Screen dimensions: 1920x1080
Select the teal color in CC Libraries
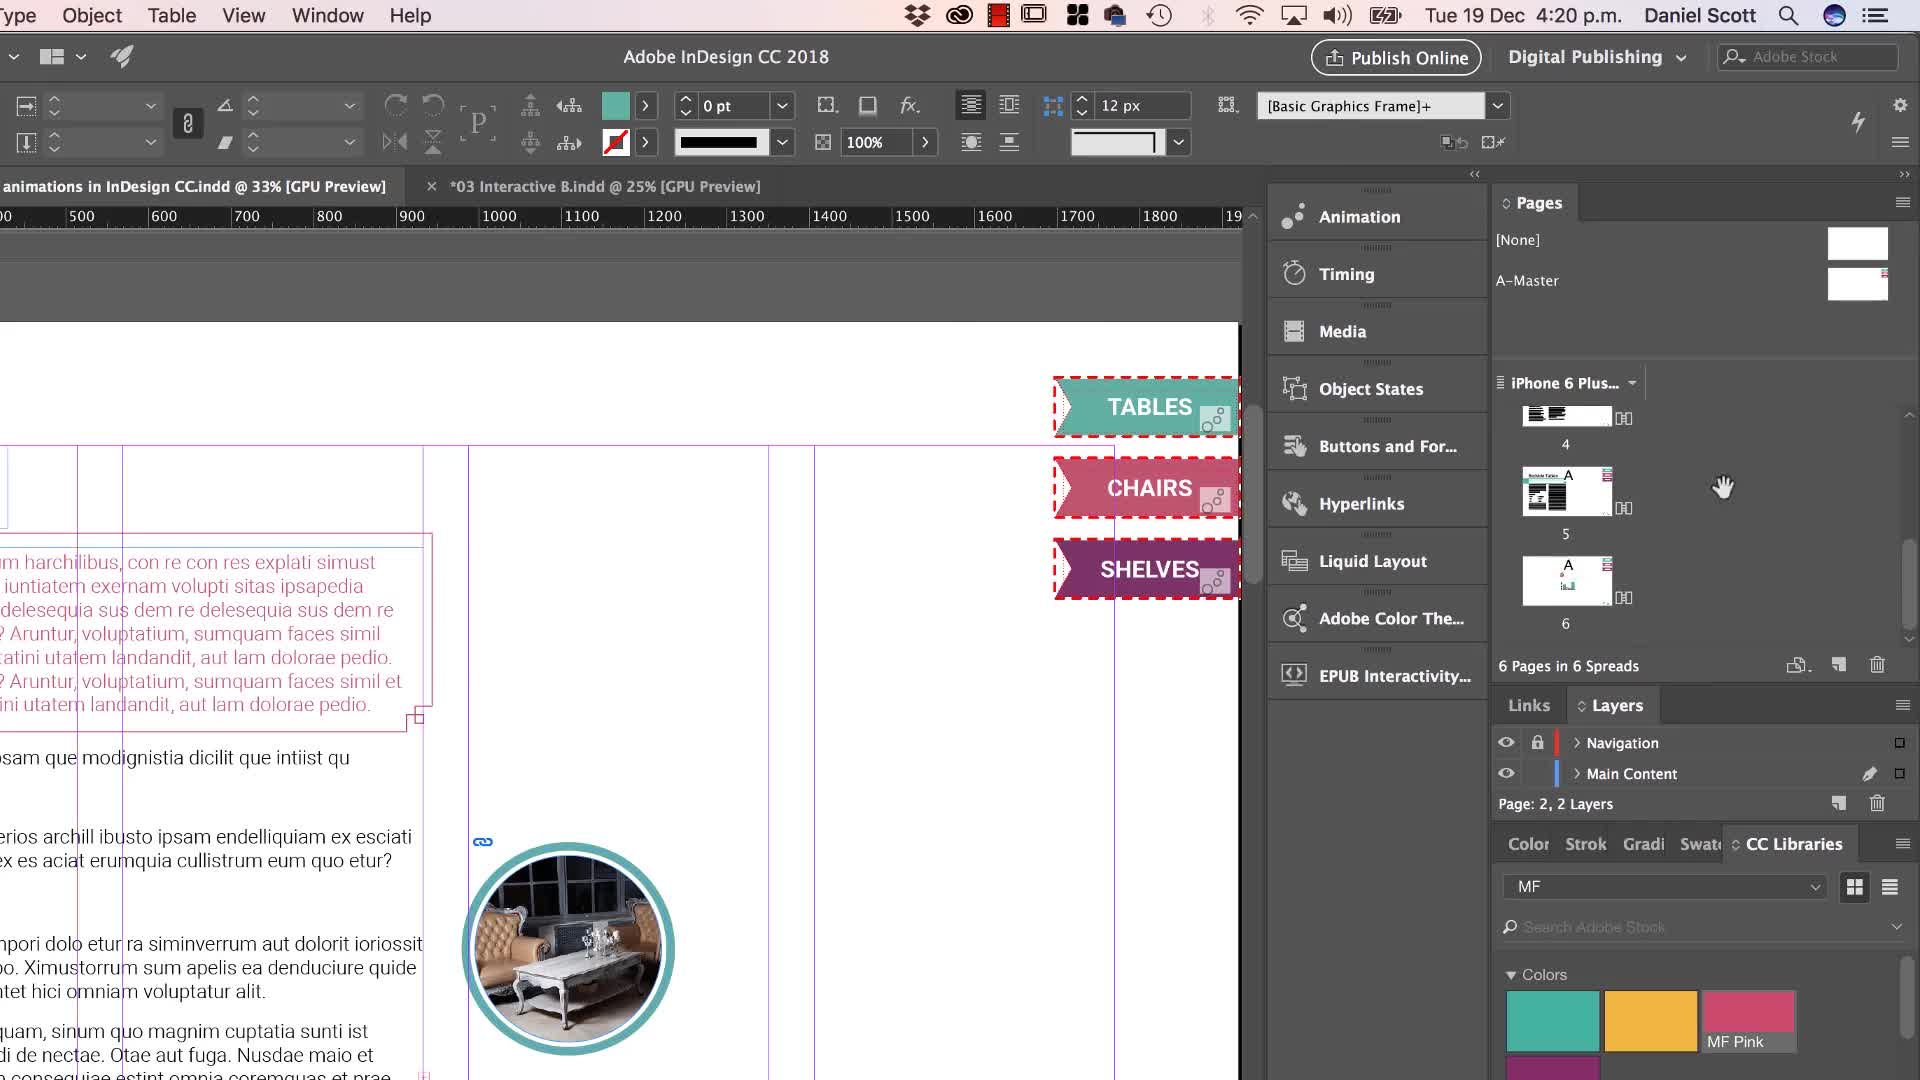[x=1553, y=1021]
